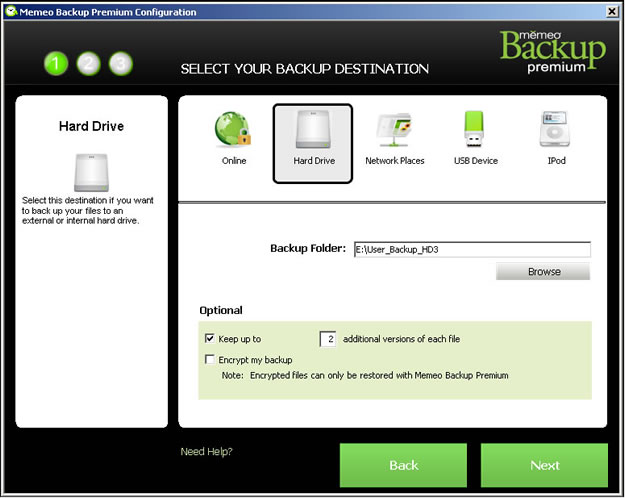Image resolution: width=625 pixels, height=498 pixels.
Task: Open the Need Help? link
Action: coord(206,452)
